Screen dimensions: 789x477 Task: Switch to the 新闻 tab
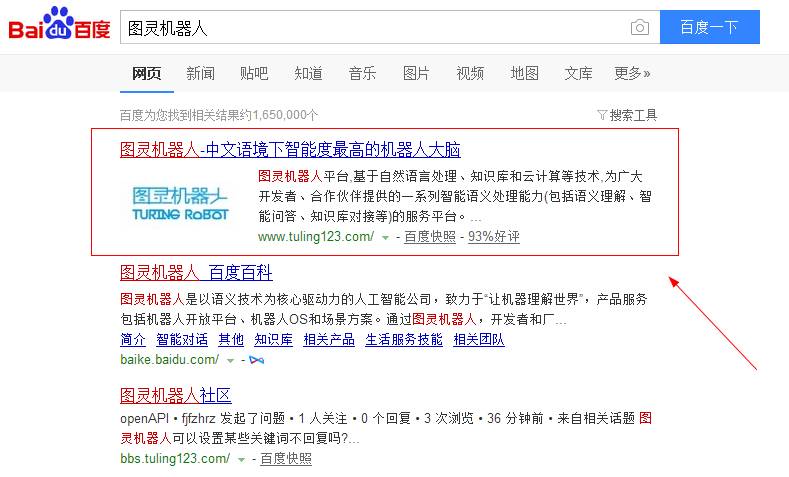pos(200,73)
